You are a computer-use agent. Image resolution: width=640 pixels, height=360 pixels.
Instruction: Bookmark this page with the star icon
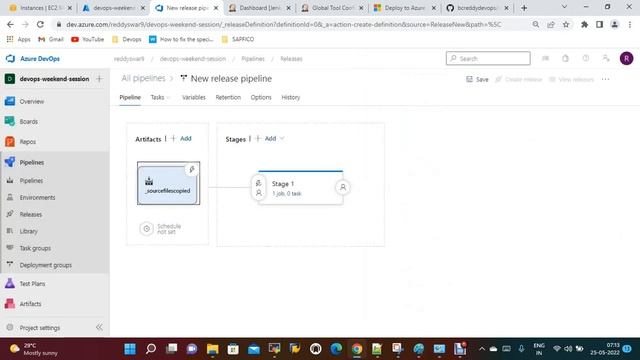[x=566, y=24]
